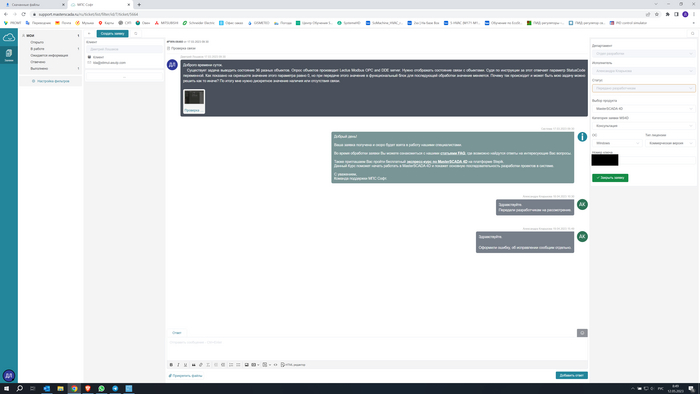Click the client name field
Image resolution: width=700 pixels, height=394 pixels.
pos(125,49)
